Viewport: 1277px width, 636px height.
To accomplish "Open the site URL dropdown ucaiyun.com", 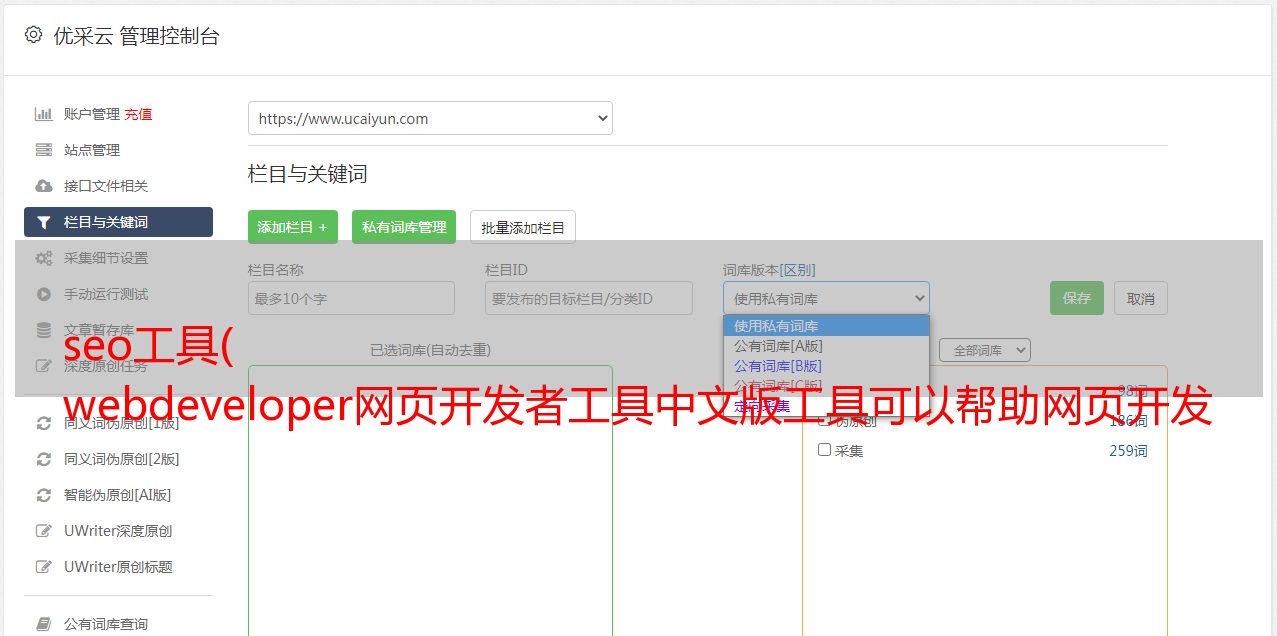I will [x=430, y=118].
